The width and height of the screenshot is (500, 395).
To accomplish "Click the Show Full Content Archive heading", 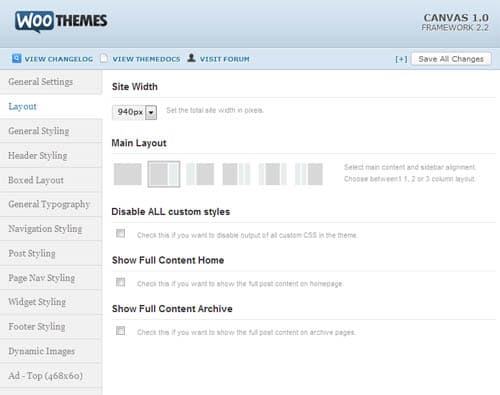I will coord(172,309).
